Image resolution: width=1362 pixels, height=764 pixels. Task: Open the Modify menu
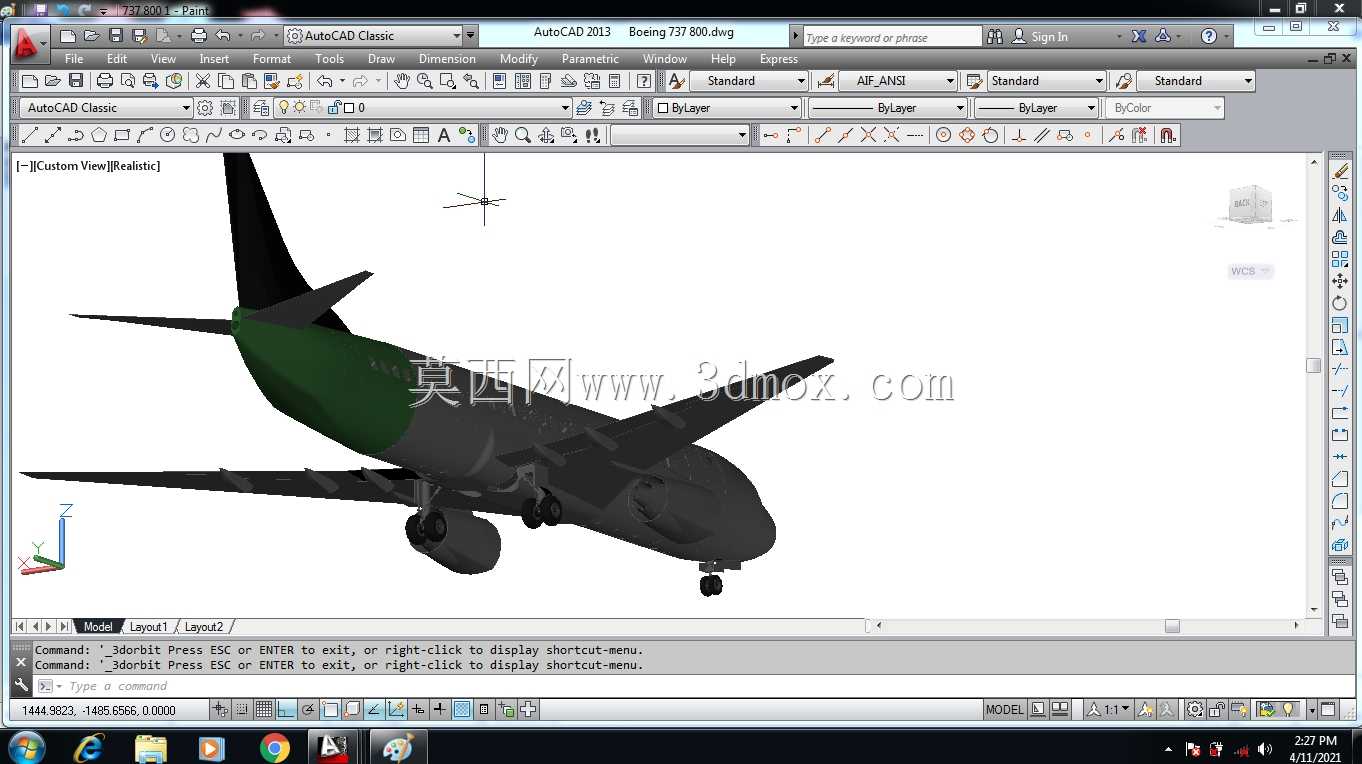(x=519, y=59)
